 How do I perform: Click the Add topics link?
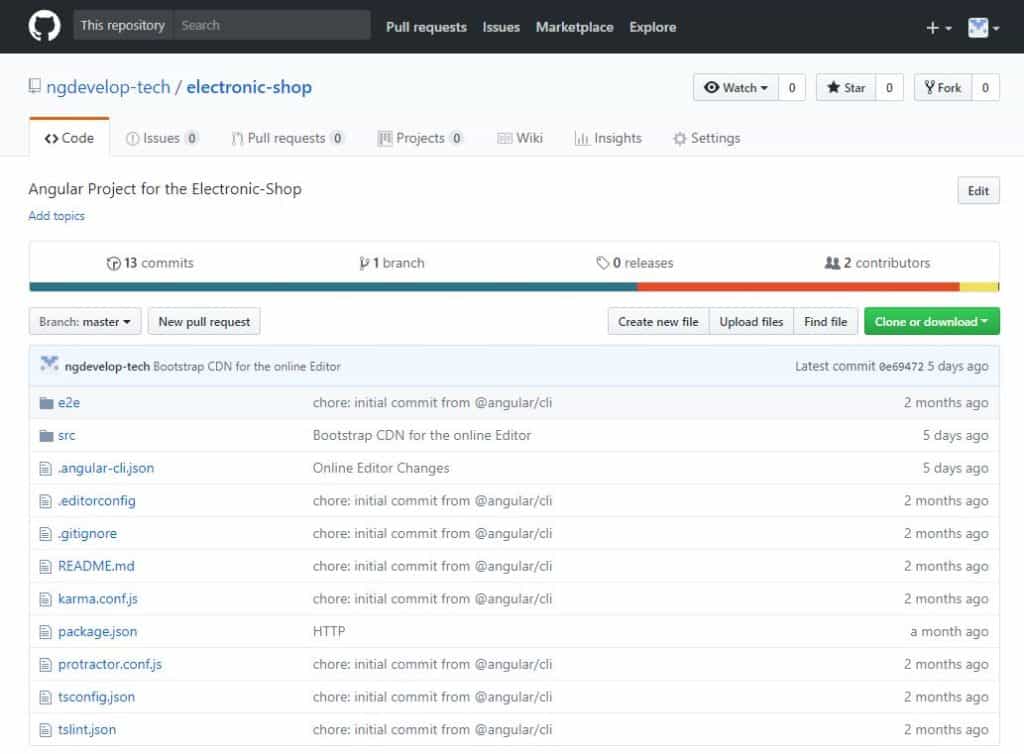coord(56,216)
